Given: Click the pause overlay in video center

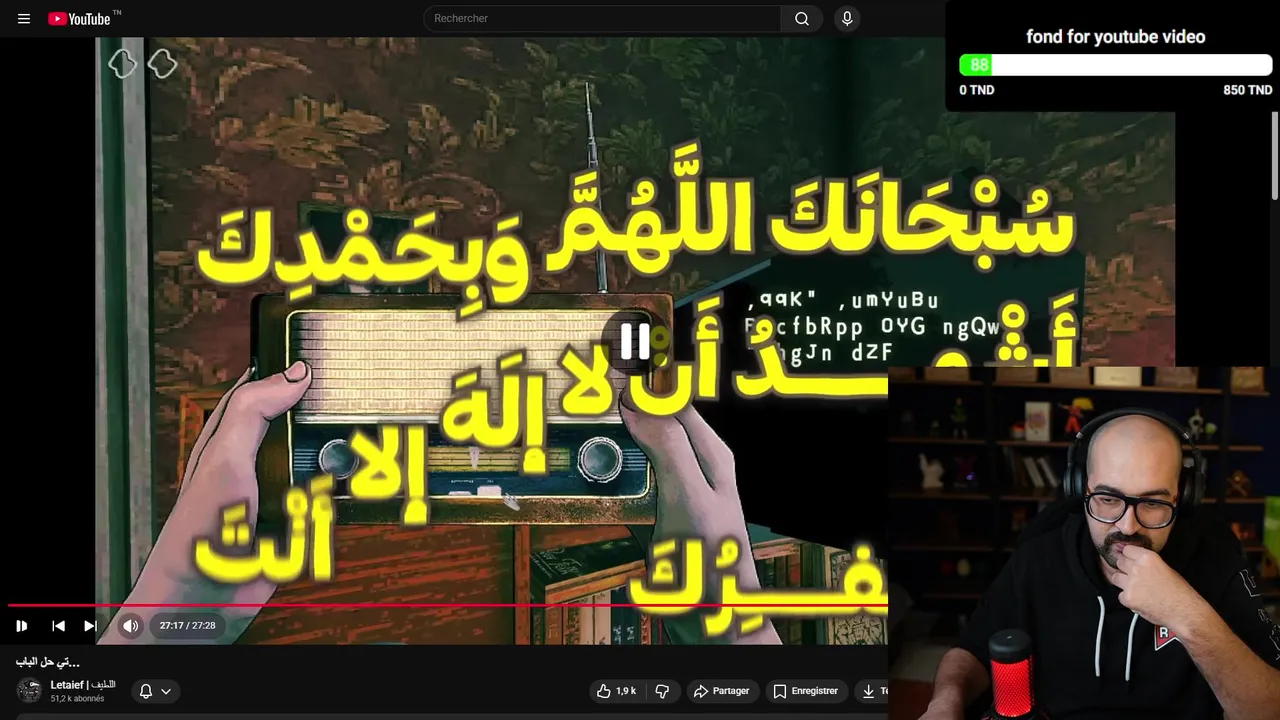Looking at the screenshot, I should pyautogui.click(x=635, y=342).
